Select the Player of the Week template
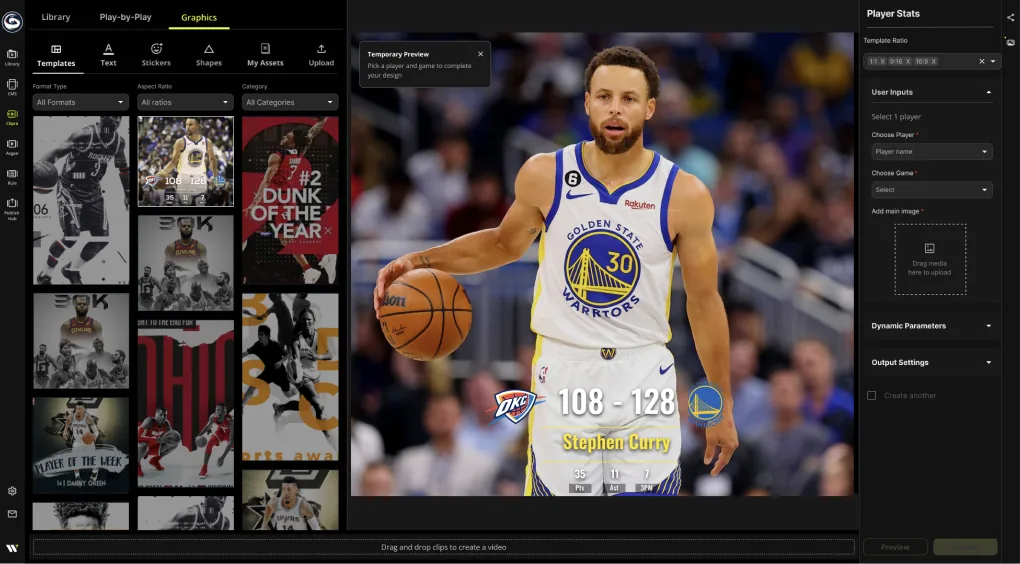 [x=81, y=446]
